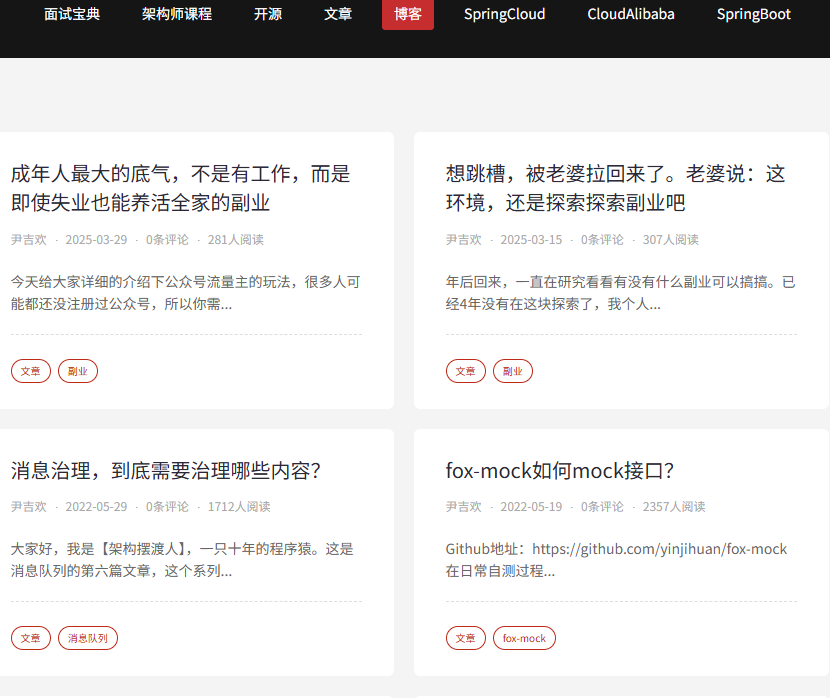Click excerpt 大家好，我是【架构摆渡人】
Screen dimensions: 830x698
point(182,560)
